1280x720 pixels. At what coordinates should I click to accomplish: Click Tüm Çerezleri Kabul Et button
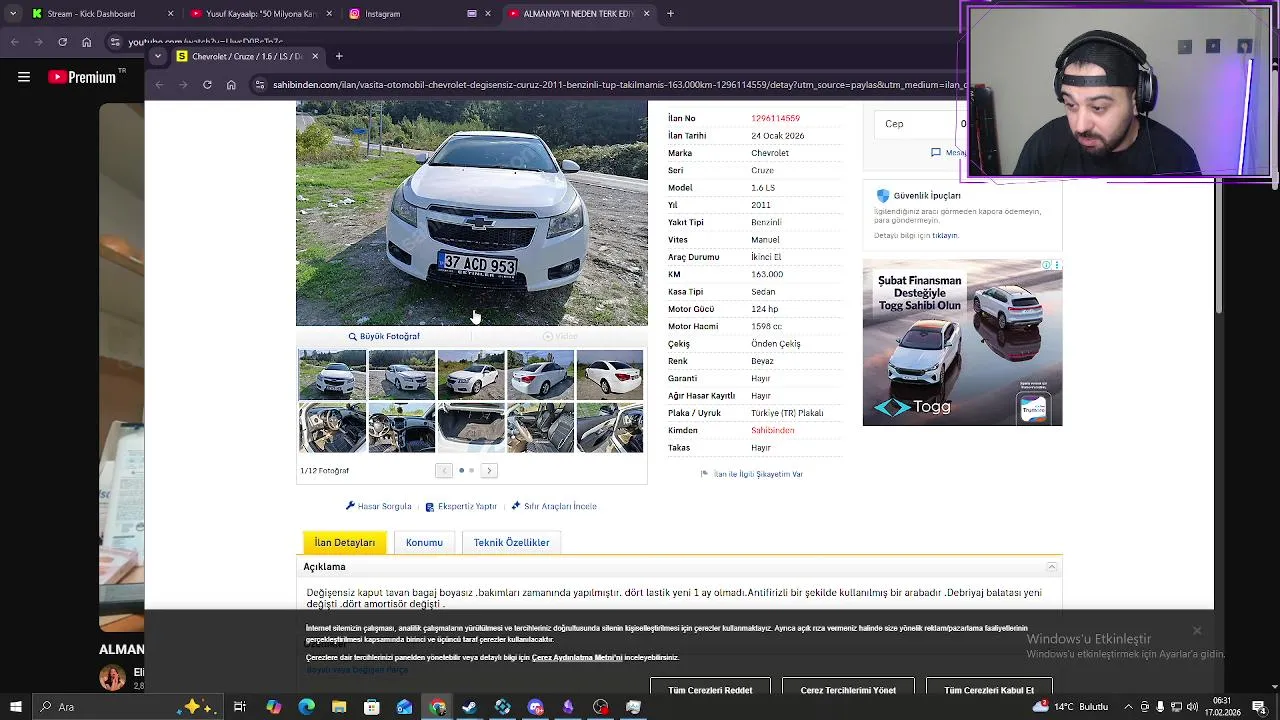(989, 689)
